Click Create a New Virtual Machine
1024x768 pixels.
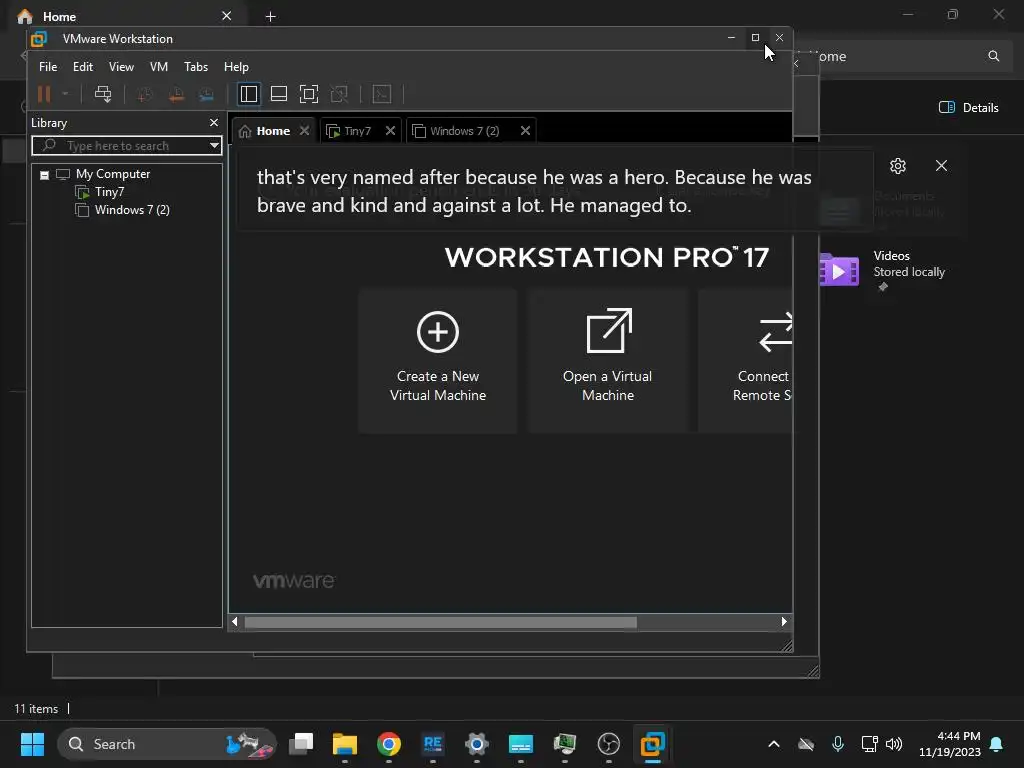438,360
